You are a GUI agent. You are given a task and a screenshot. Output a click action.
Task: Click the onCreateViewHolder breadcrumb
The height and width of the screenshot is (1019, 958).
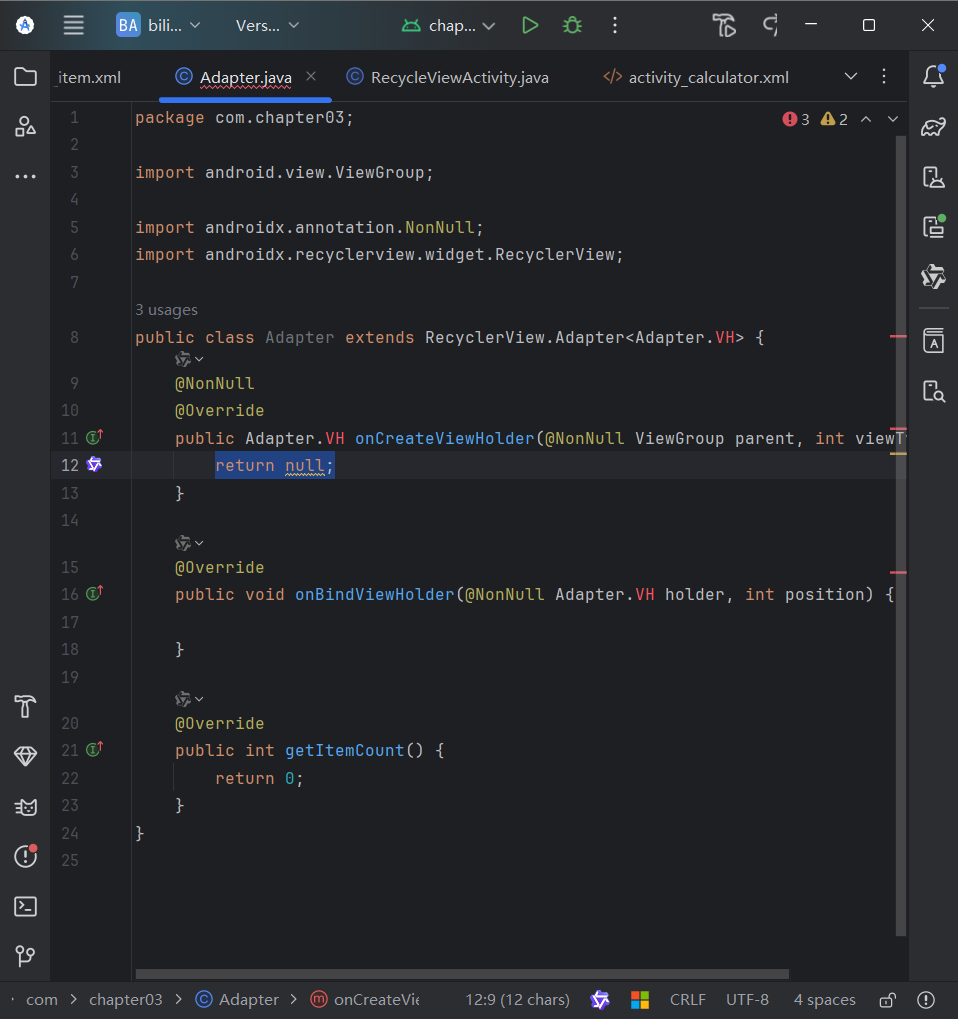(365, 1000)
